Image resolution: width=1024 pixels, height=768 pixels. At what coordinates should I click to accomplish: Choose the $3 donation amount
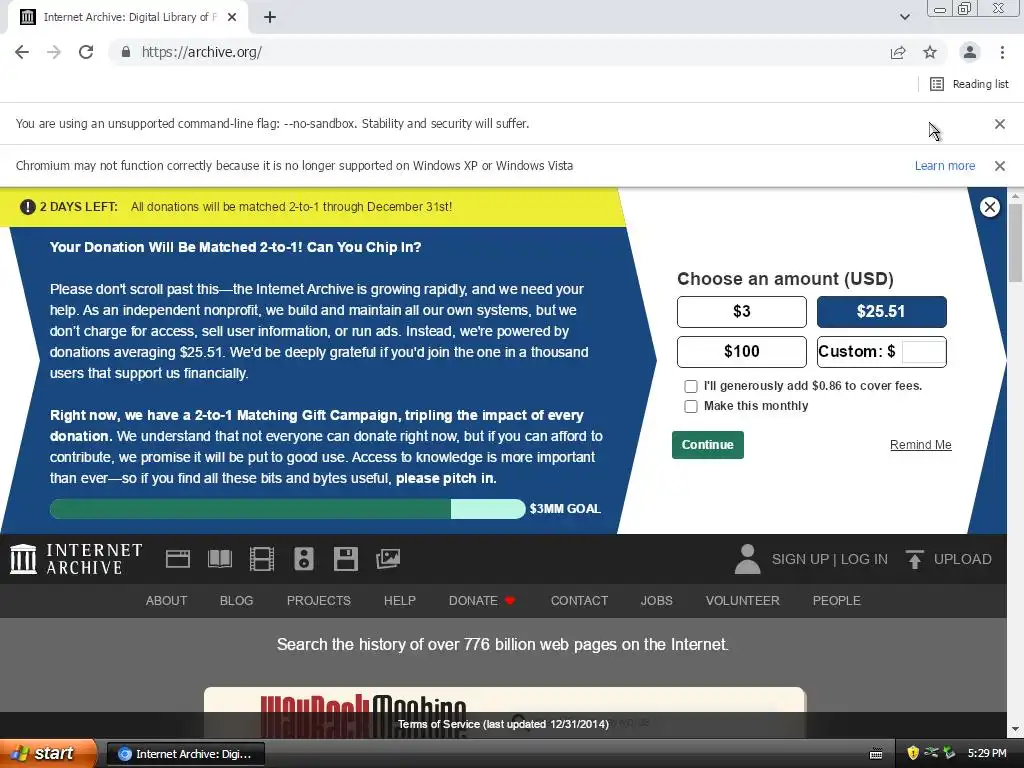tap(741, 312)
